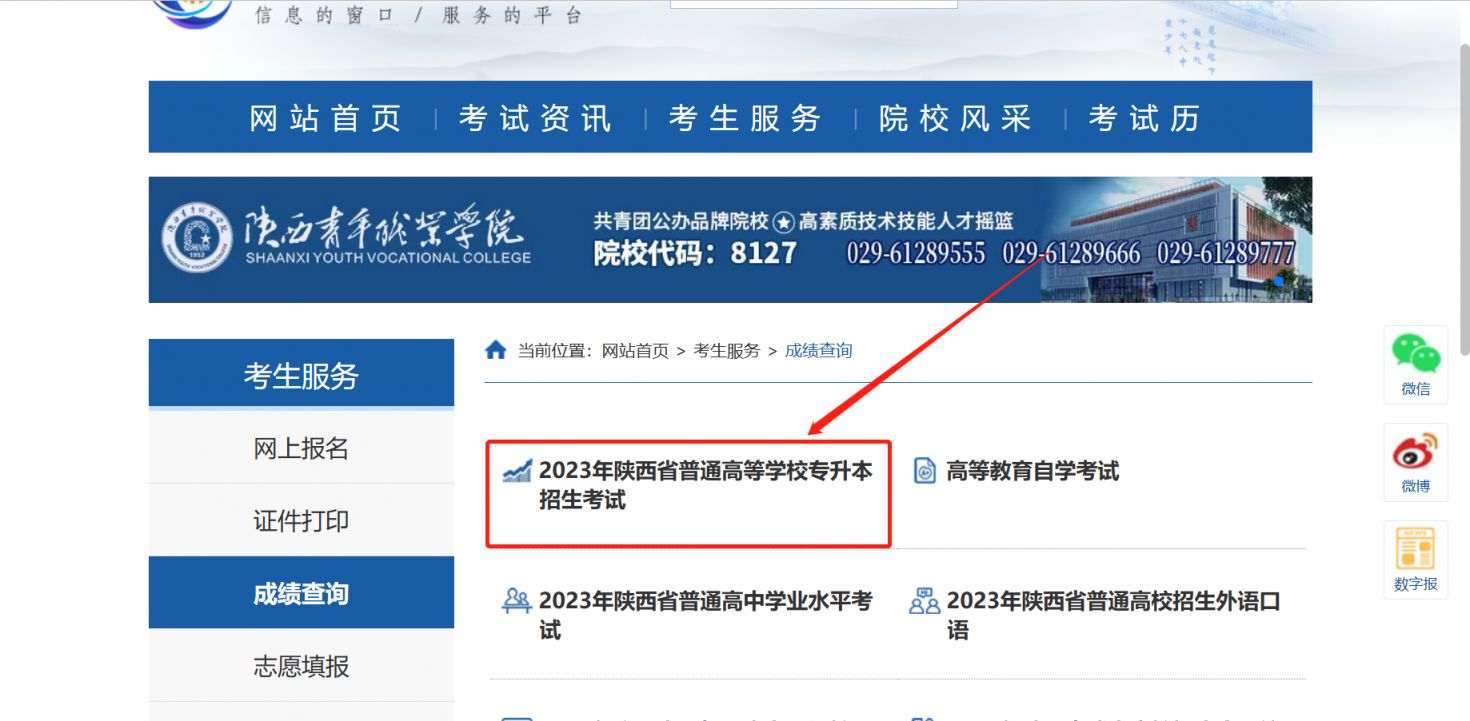
Task: Select 网上报名 in the sidebar
Action: click(x=301, y=448)
